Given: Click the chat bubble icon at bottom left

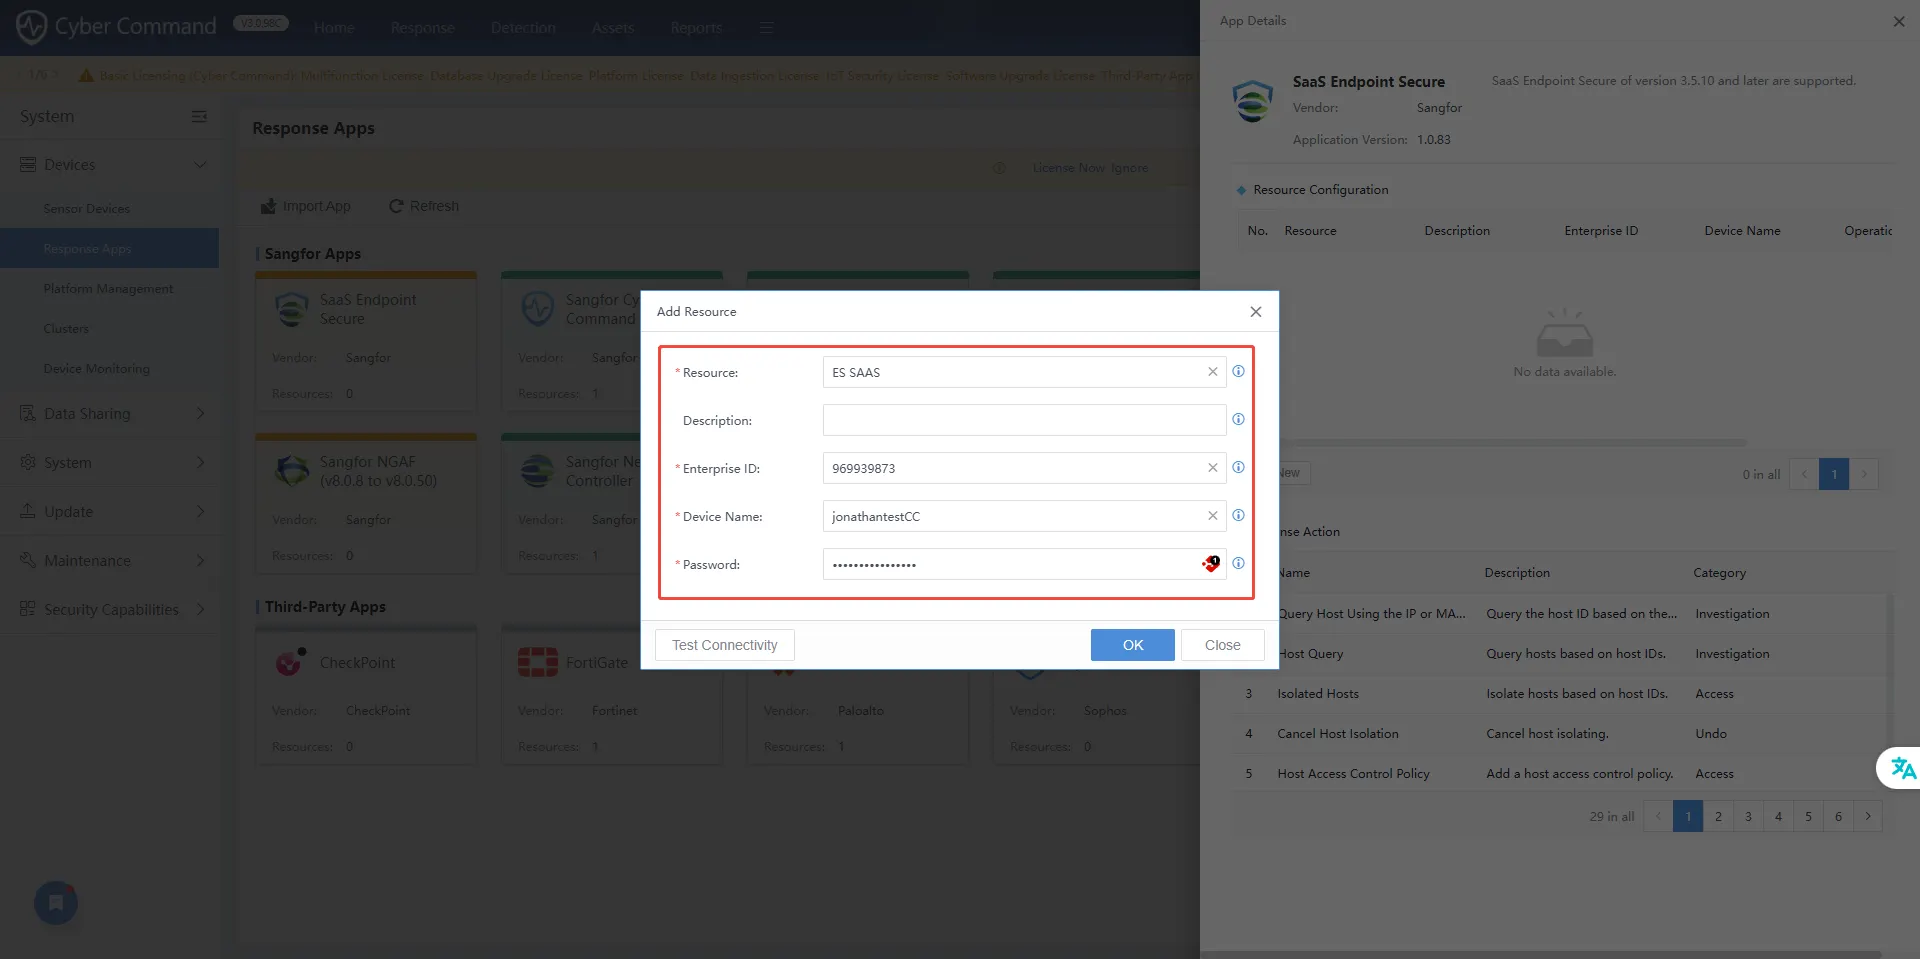Looking at the screenshot, I should click(x=56, y=903).
